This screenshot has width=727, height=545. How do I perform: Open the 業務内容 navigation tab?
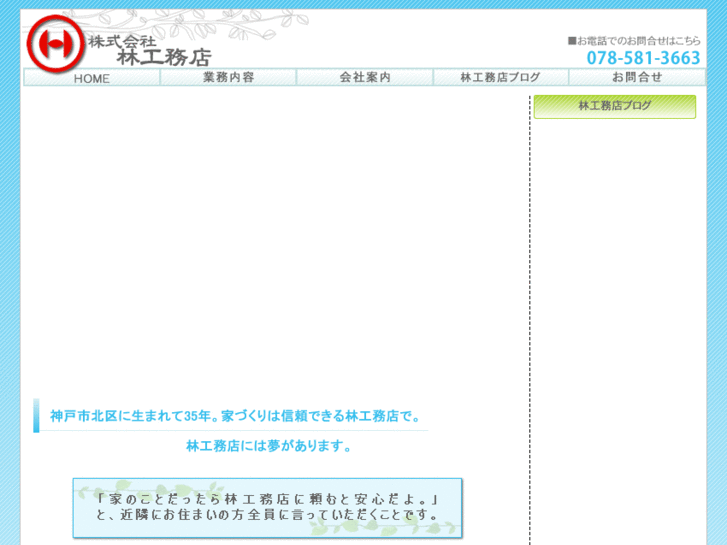(x=228, y=77)
